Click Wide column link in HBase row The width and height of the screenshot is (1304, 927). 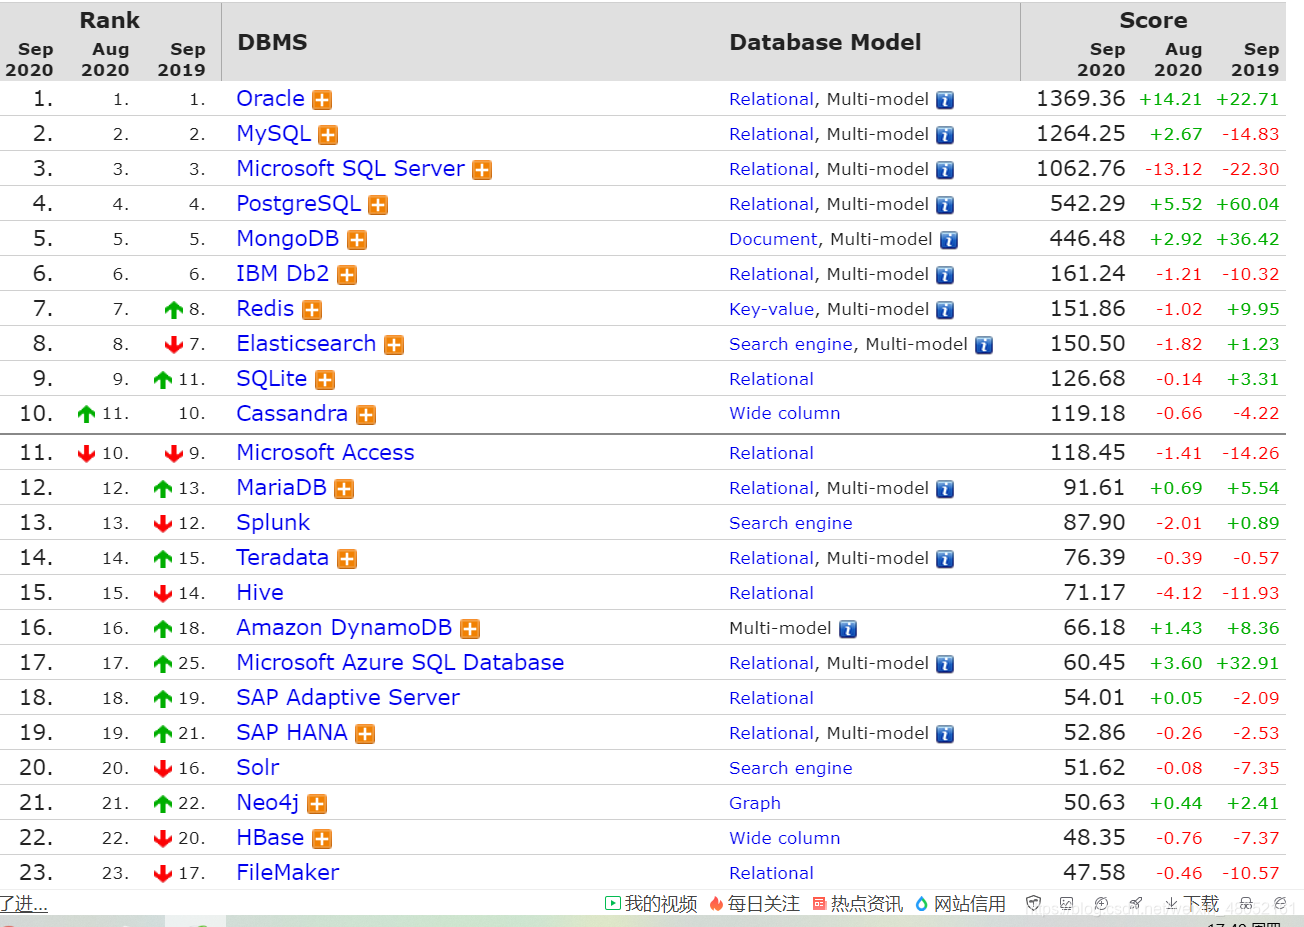[785, 838]
